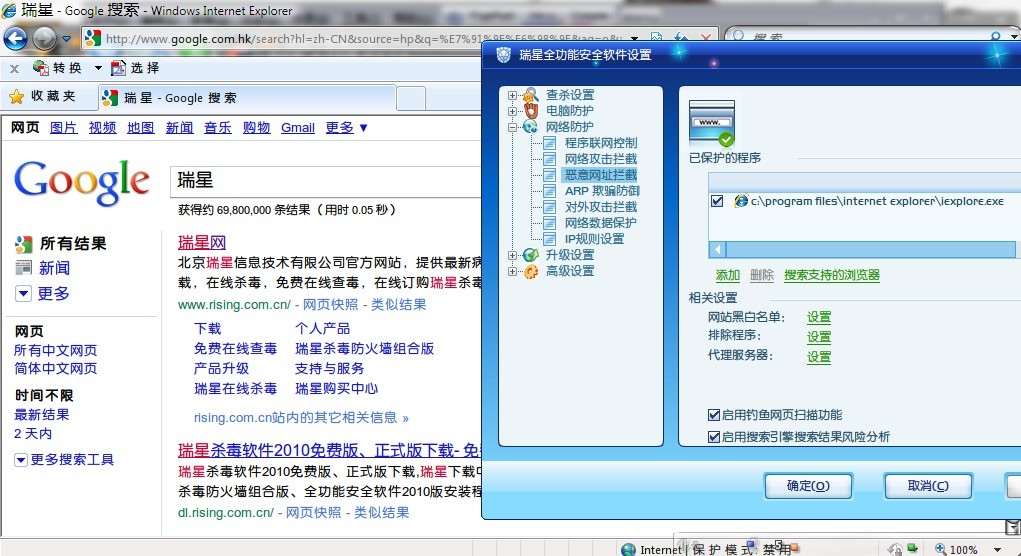Open a new blank tab
The height and width of the screenshot is (556, 1021).
(411, 98)
